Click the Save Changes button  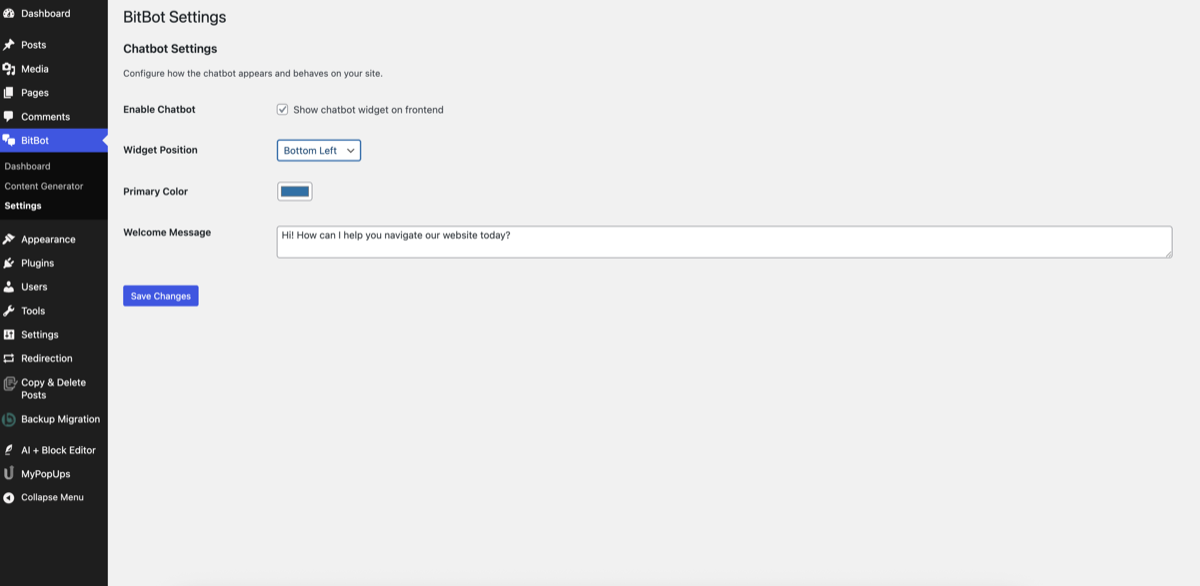pos(160,295)
